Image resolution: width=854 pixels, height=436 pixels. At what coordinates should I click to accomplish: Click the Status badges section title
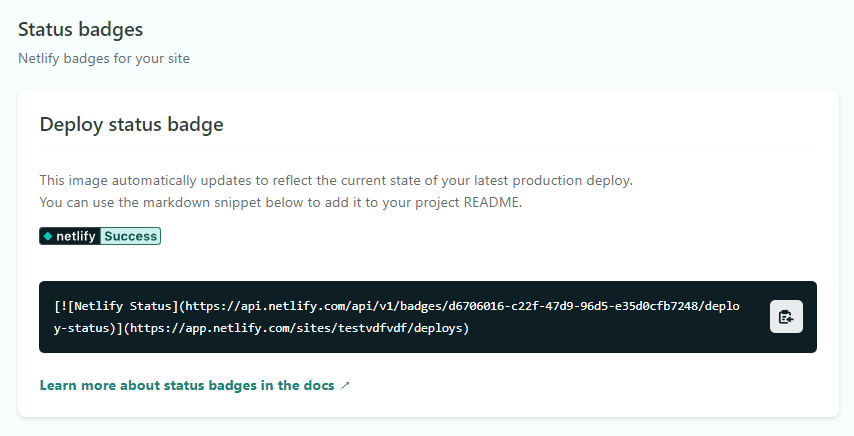coord(80,30)
